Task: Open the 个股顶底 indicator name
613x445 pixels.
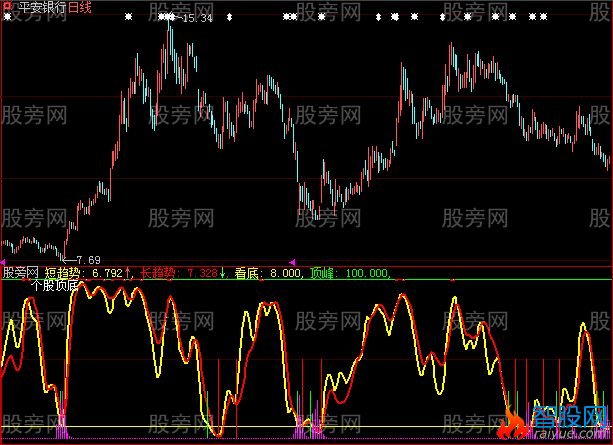Action: (x=55, y=284)
